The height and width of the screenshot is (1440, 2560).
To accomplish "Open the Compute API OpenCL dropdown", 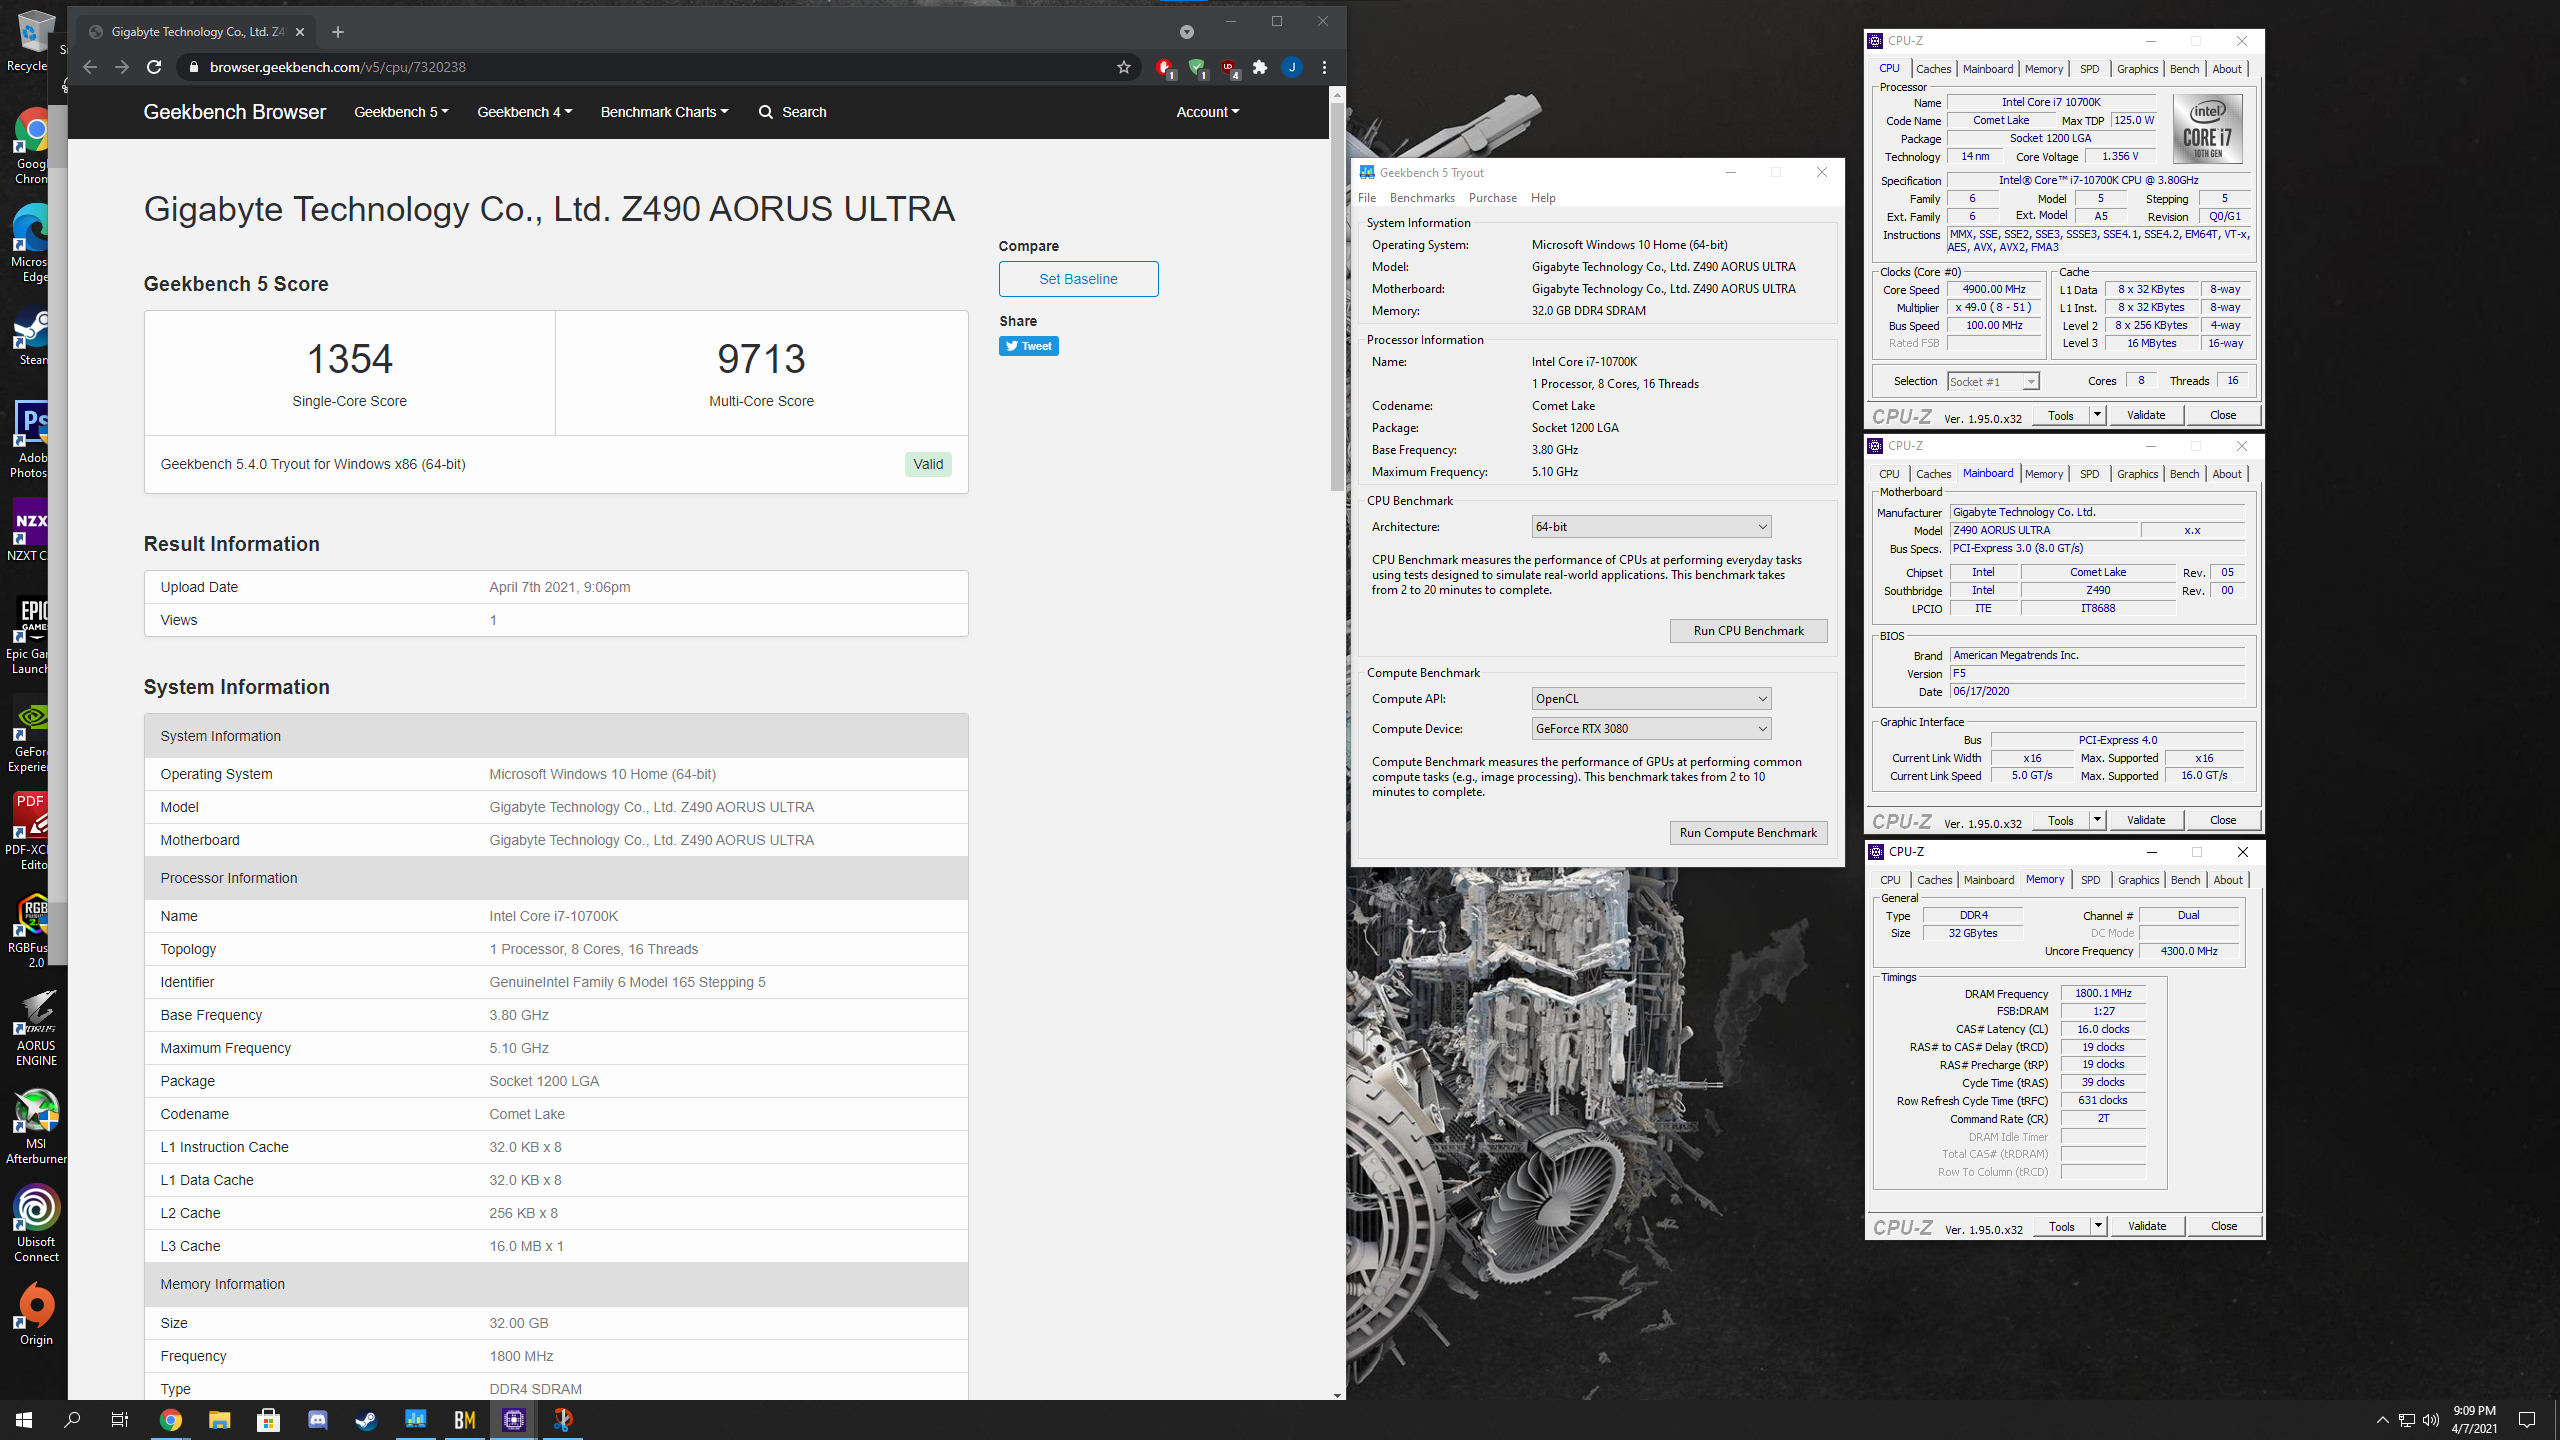I will coord(1651,699).
